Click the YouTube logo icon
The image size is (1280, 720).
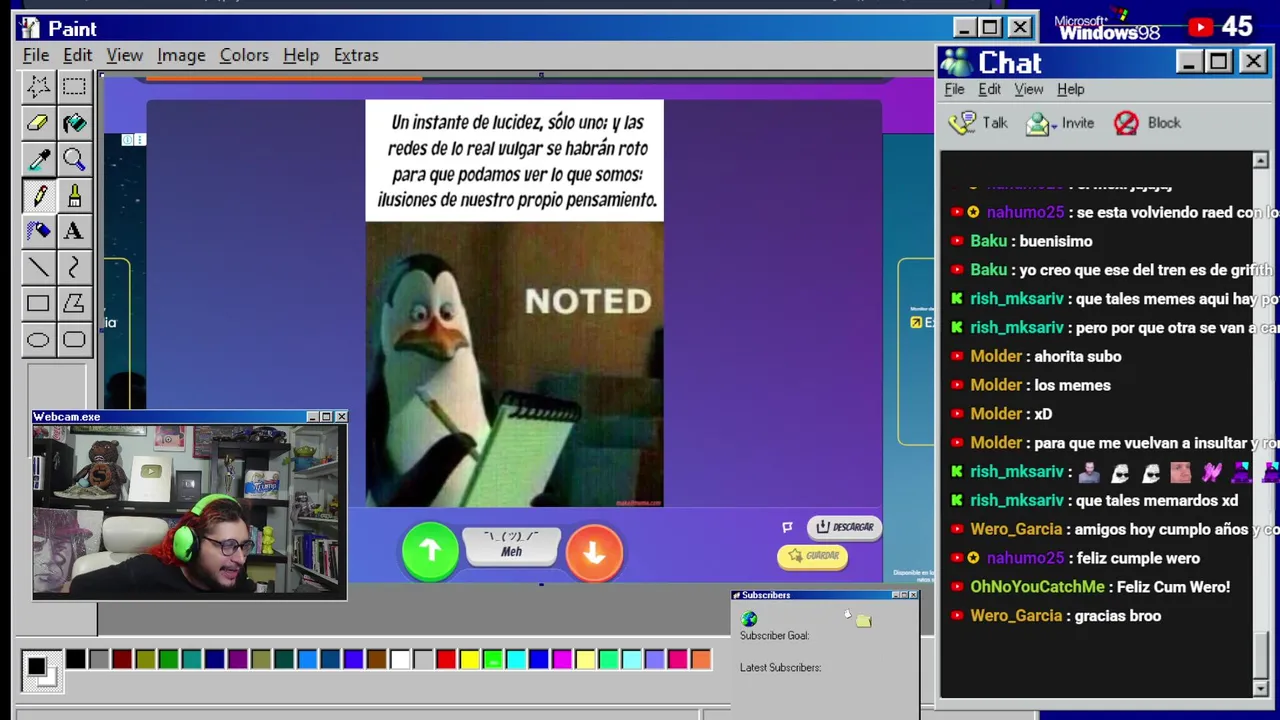[x=1200, y=27]
